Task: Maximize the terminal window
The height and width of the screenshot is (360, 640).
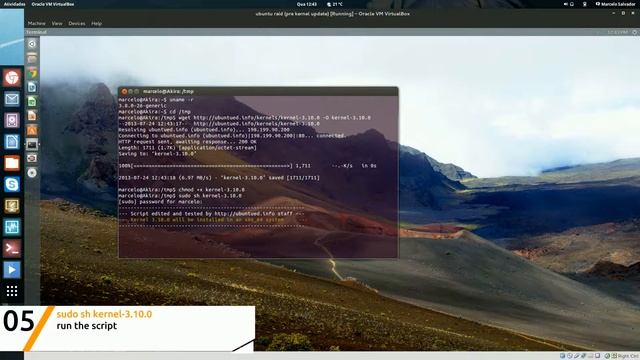Action: click(x=137, y=91)
